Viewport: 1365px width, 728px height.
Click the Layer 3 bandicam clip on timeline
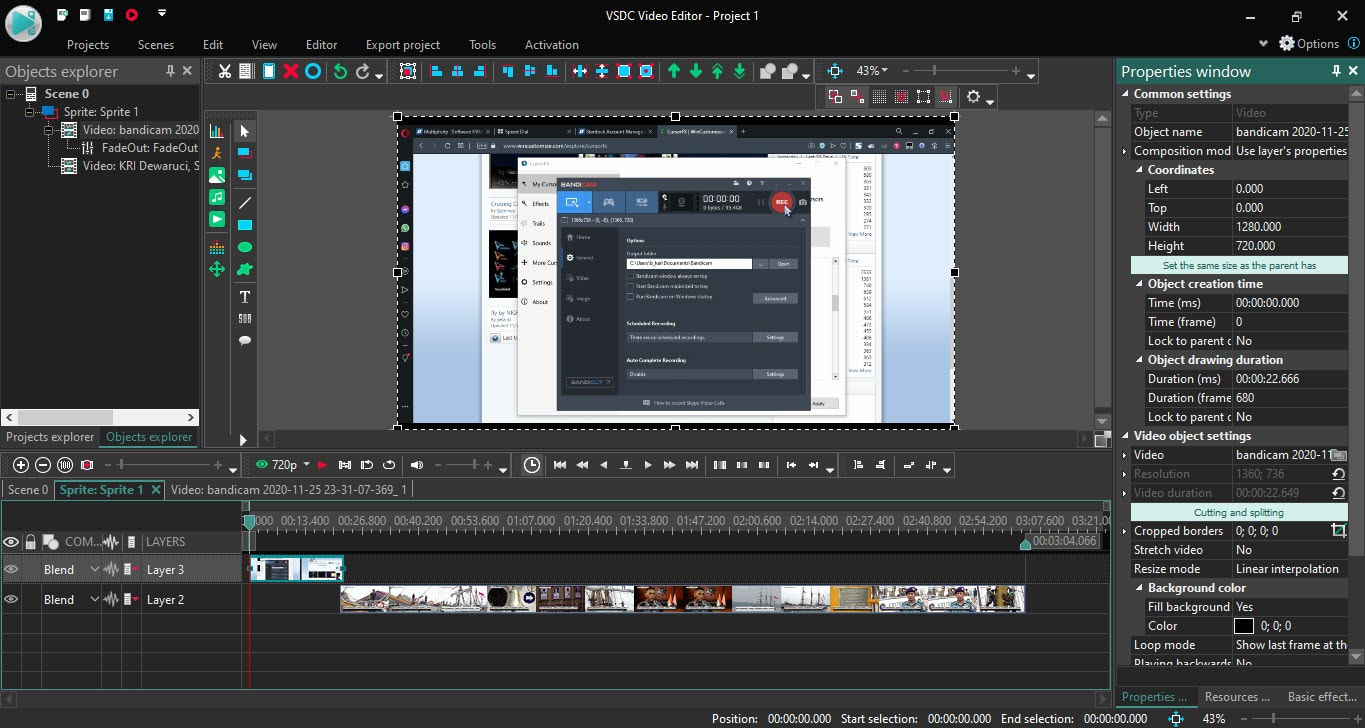tap(296, 569)
